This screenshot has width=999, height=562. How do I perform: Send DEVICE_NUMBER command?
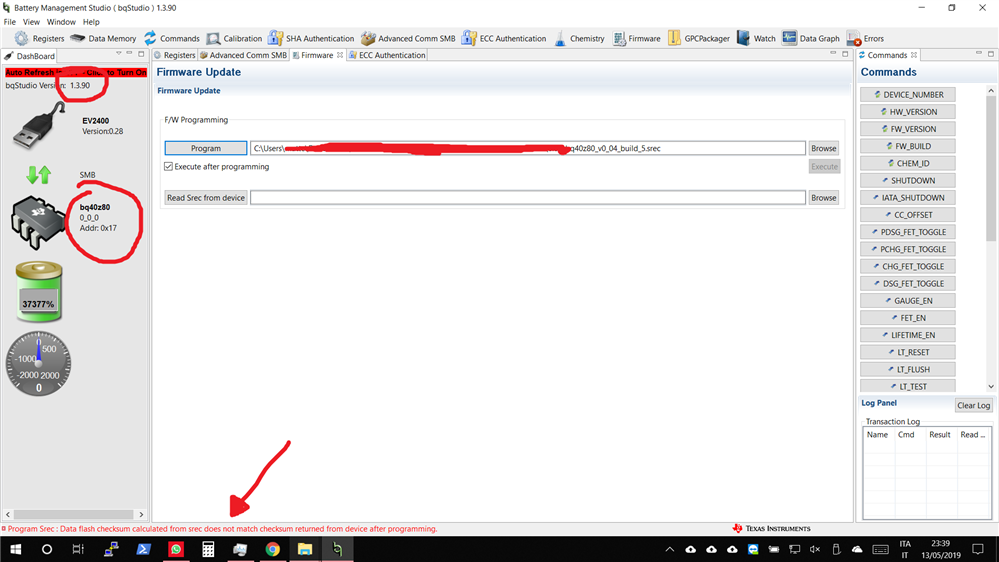point(907,94)
